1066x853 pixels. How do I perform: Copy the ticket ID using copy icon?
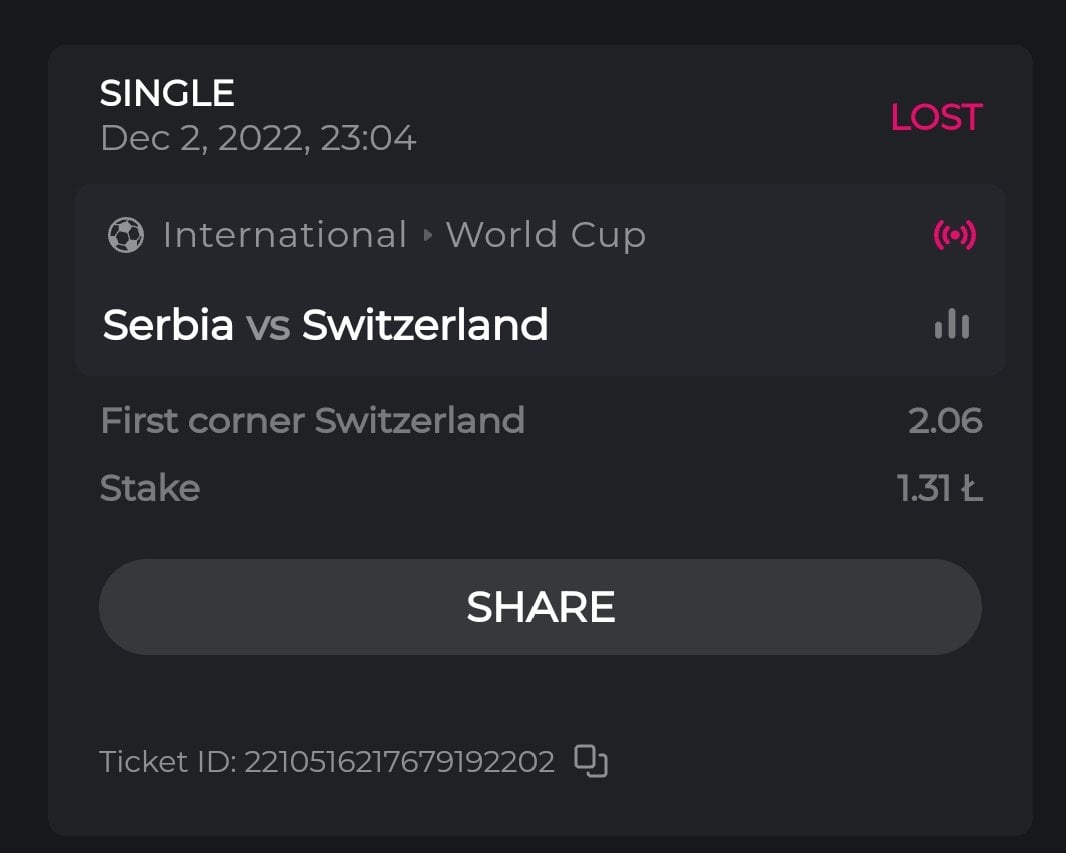pyautogui.click(x=591, y=762)
